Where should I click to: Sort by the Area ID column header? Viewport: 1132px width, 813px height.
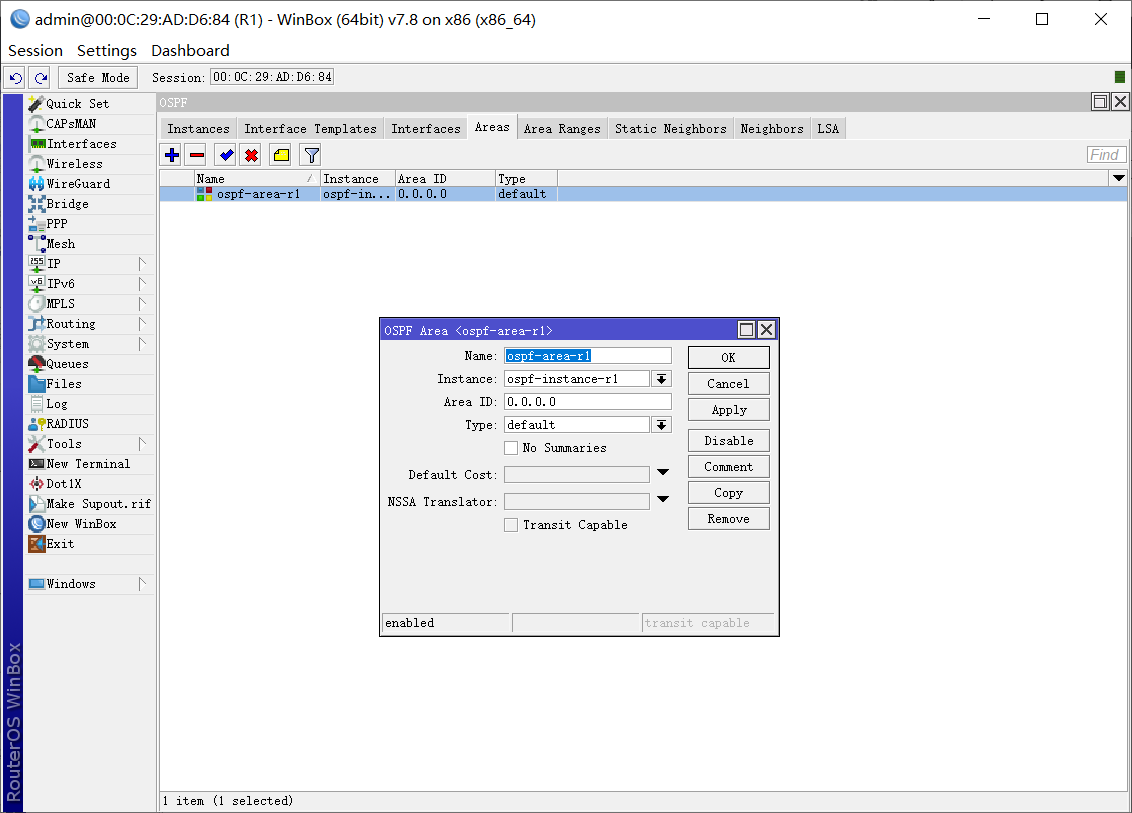pos(445,178)
